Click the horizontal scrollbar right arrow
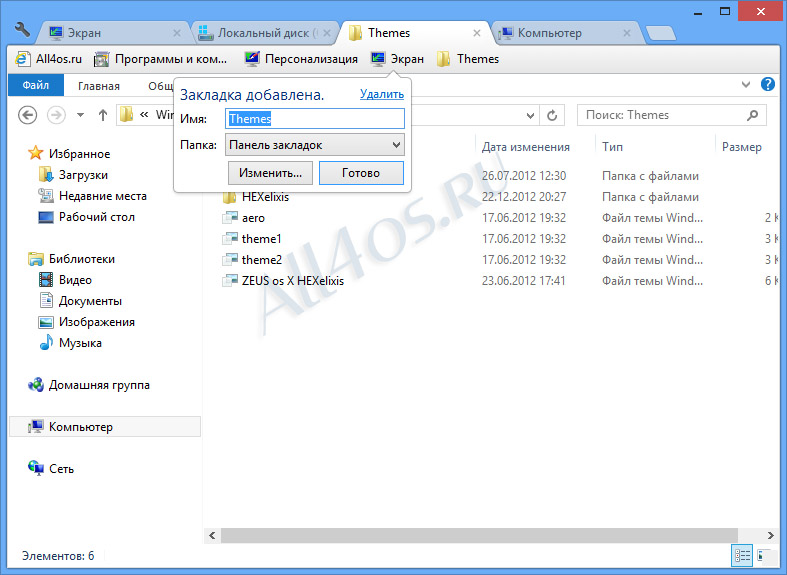The width and height of the screenshot is (787, 575). tap(770, 536)
